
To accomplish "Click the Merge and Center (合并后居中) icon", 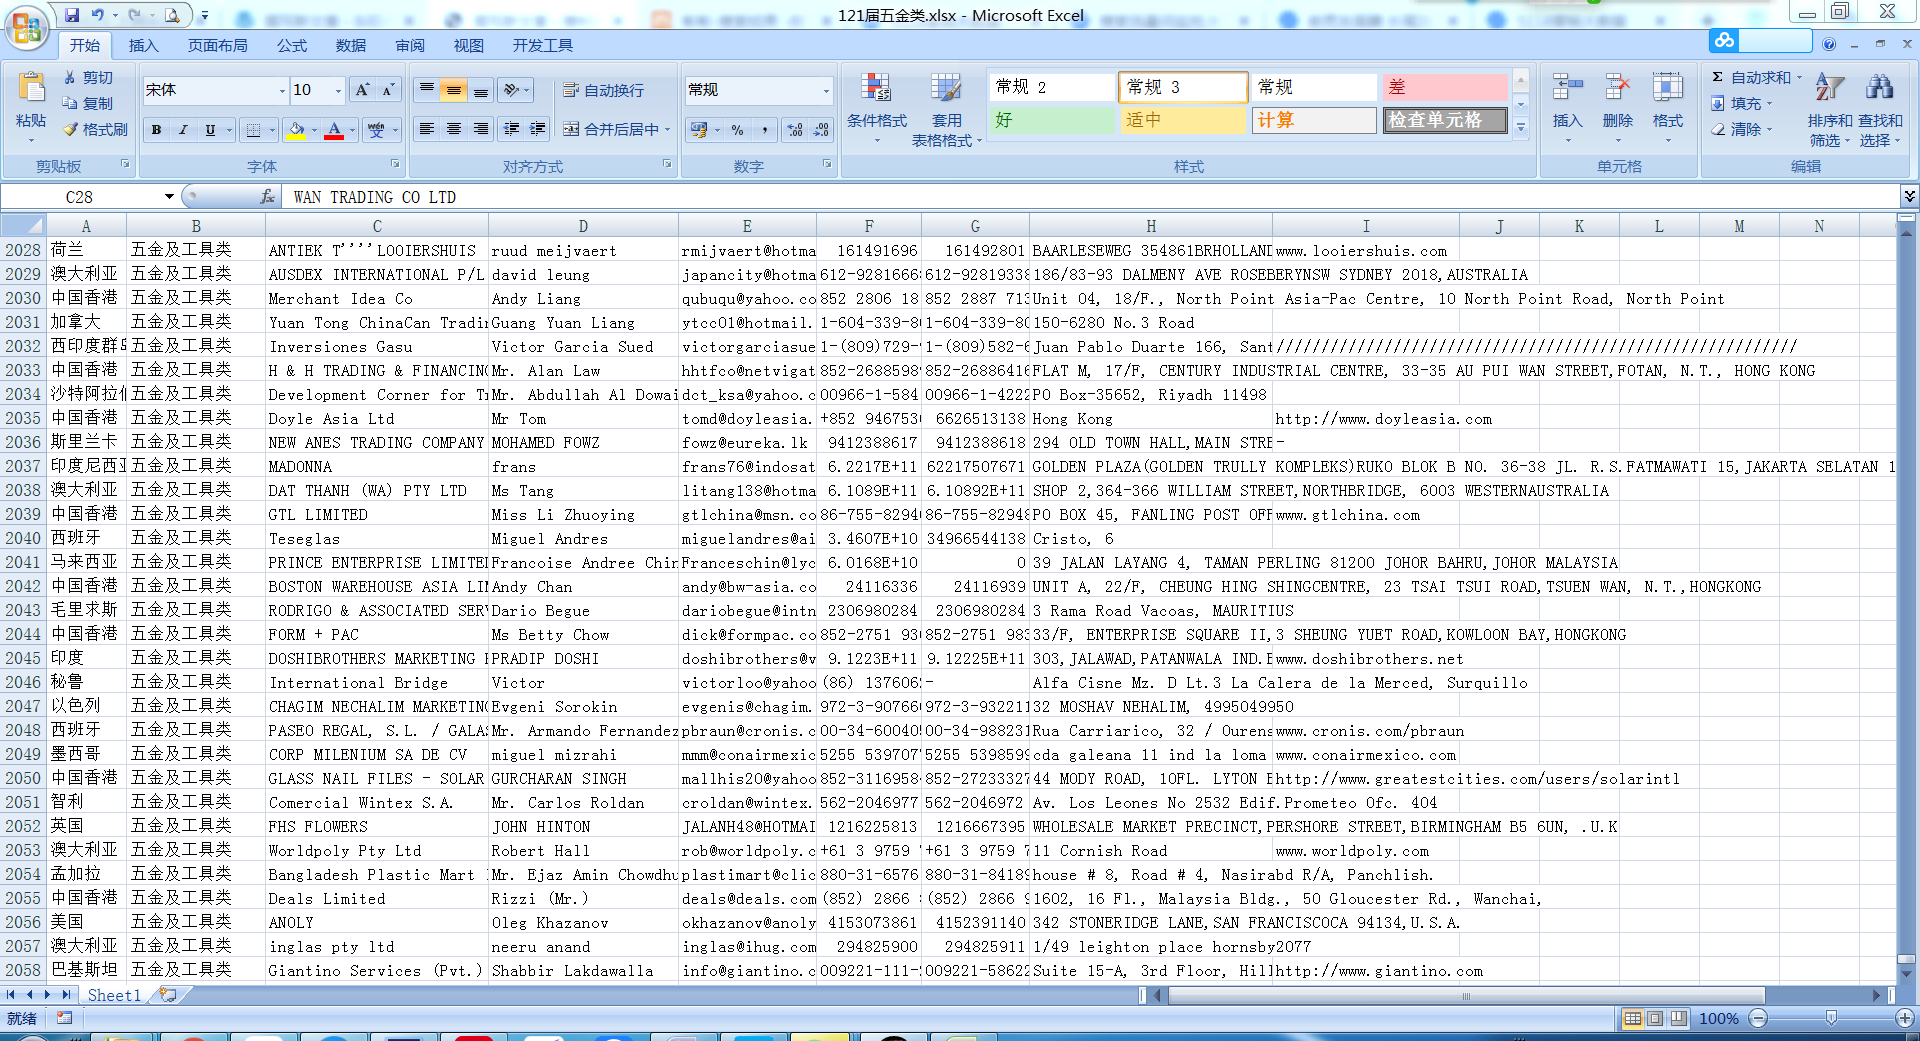I will [x=612, y=130].
